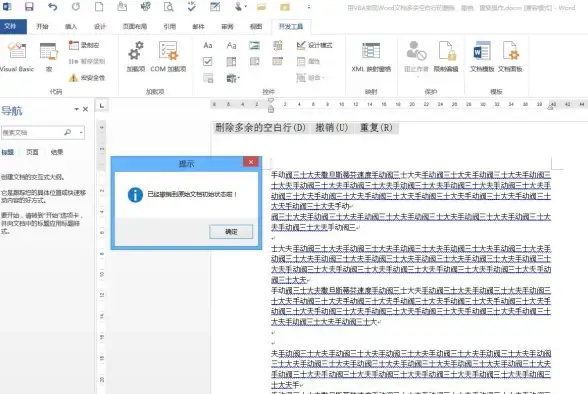Open 文档面板 document panel
This screenshot has width=588, height=394.
point(510,57)
